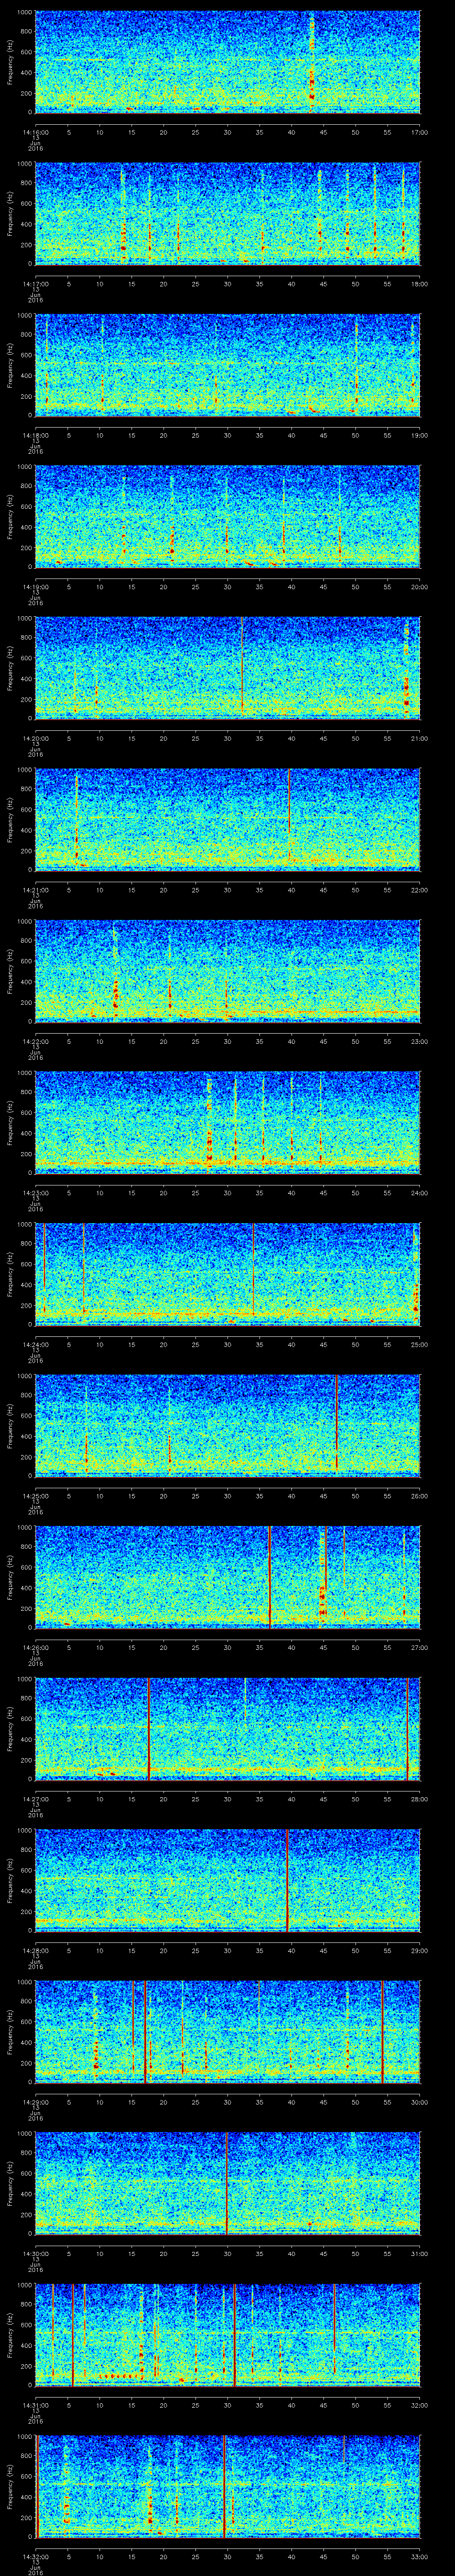This screenshot has width=455, height=2576.
Task: Select the spectrogram panel starting at 14:23:00
Action: coord(227,1122)
